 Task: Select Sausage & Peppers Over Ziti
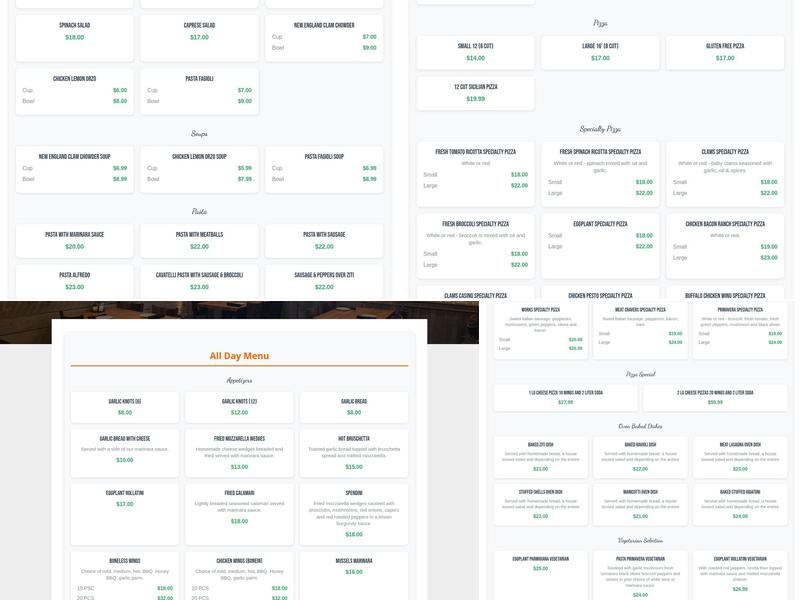pos(324,280)
